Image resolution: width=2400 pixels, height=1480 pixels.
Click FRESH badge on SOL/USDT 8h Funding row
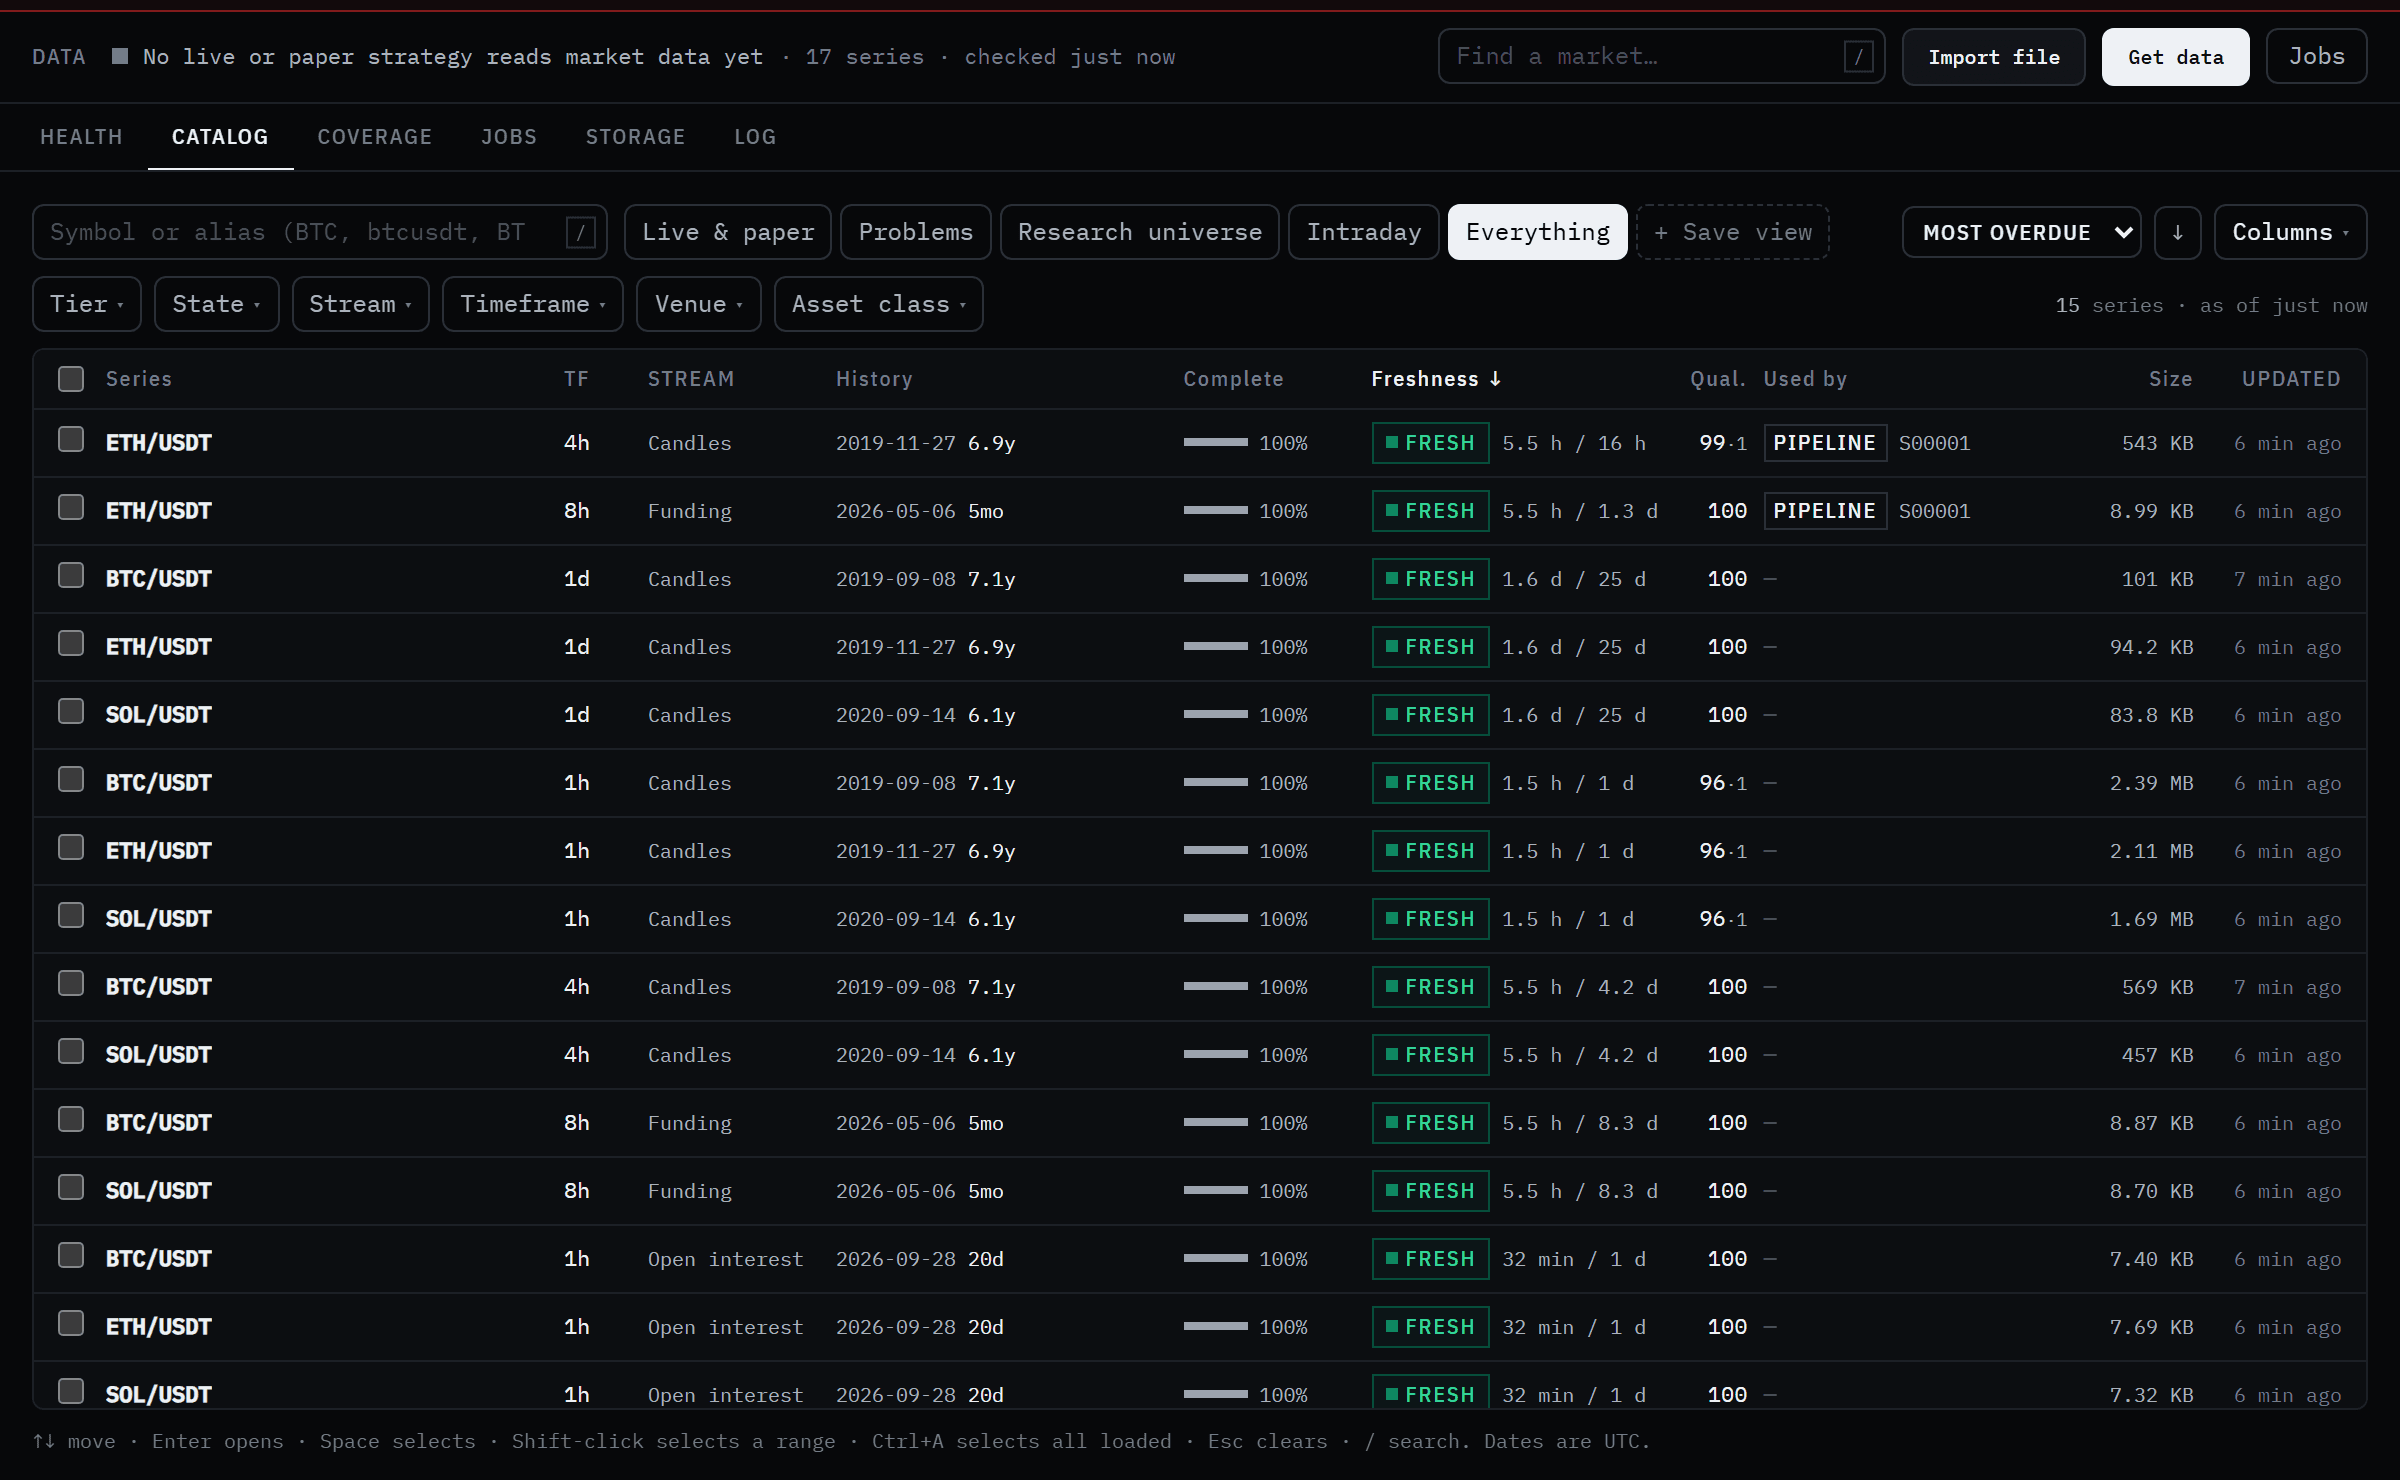pyautogui.click(x=1430, y=1191)
